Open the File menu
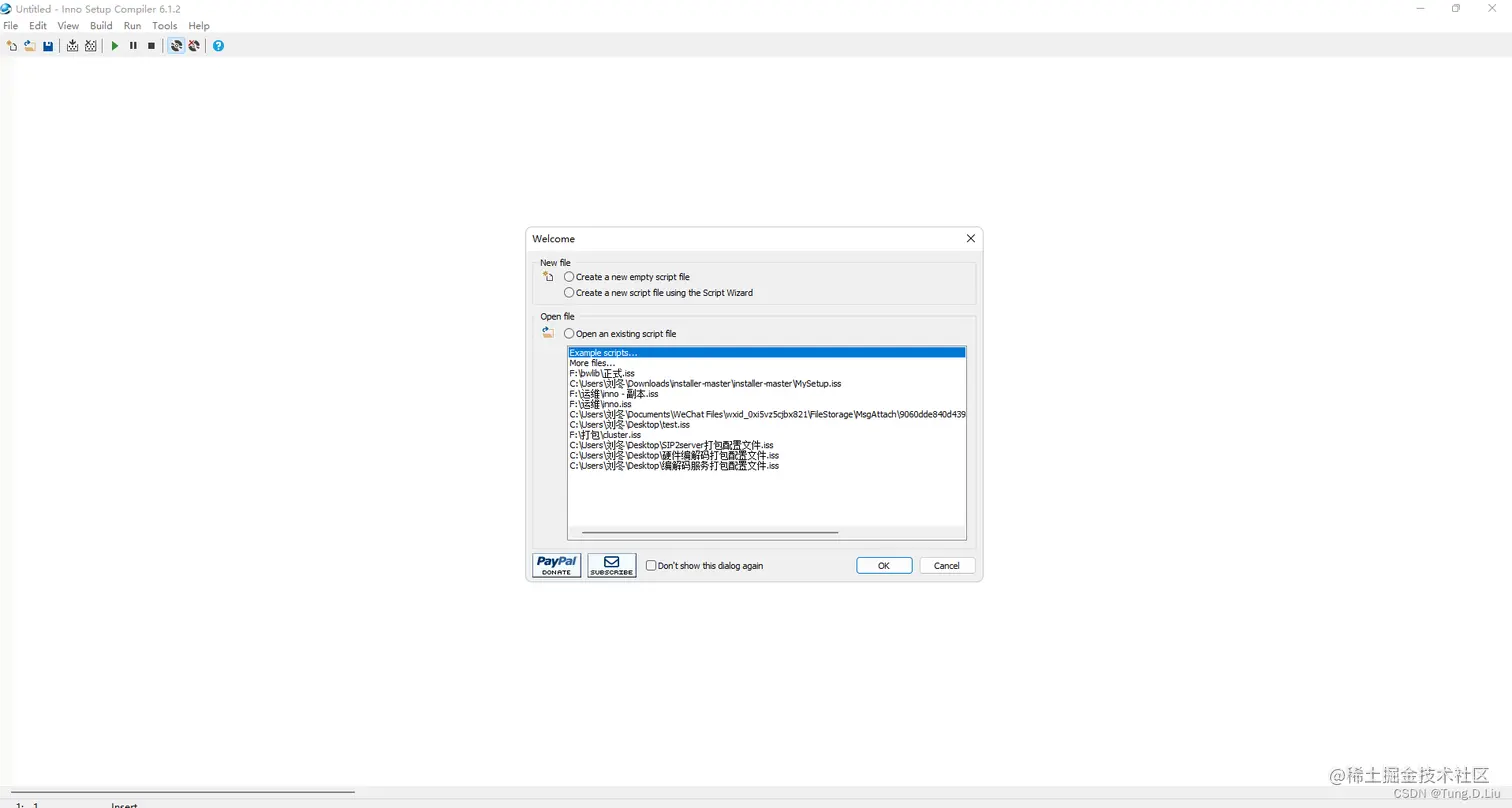The height and width of the screenshot is (808, 1512). coord(11,26)
